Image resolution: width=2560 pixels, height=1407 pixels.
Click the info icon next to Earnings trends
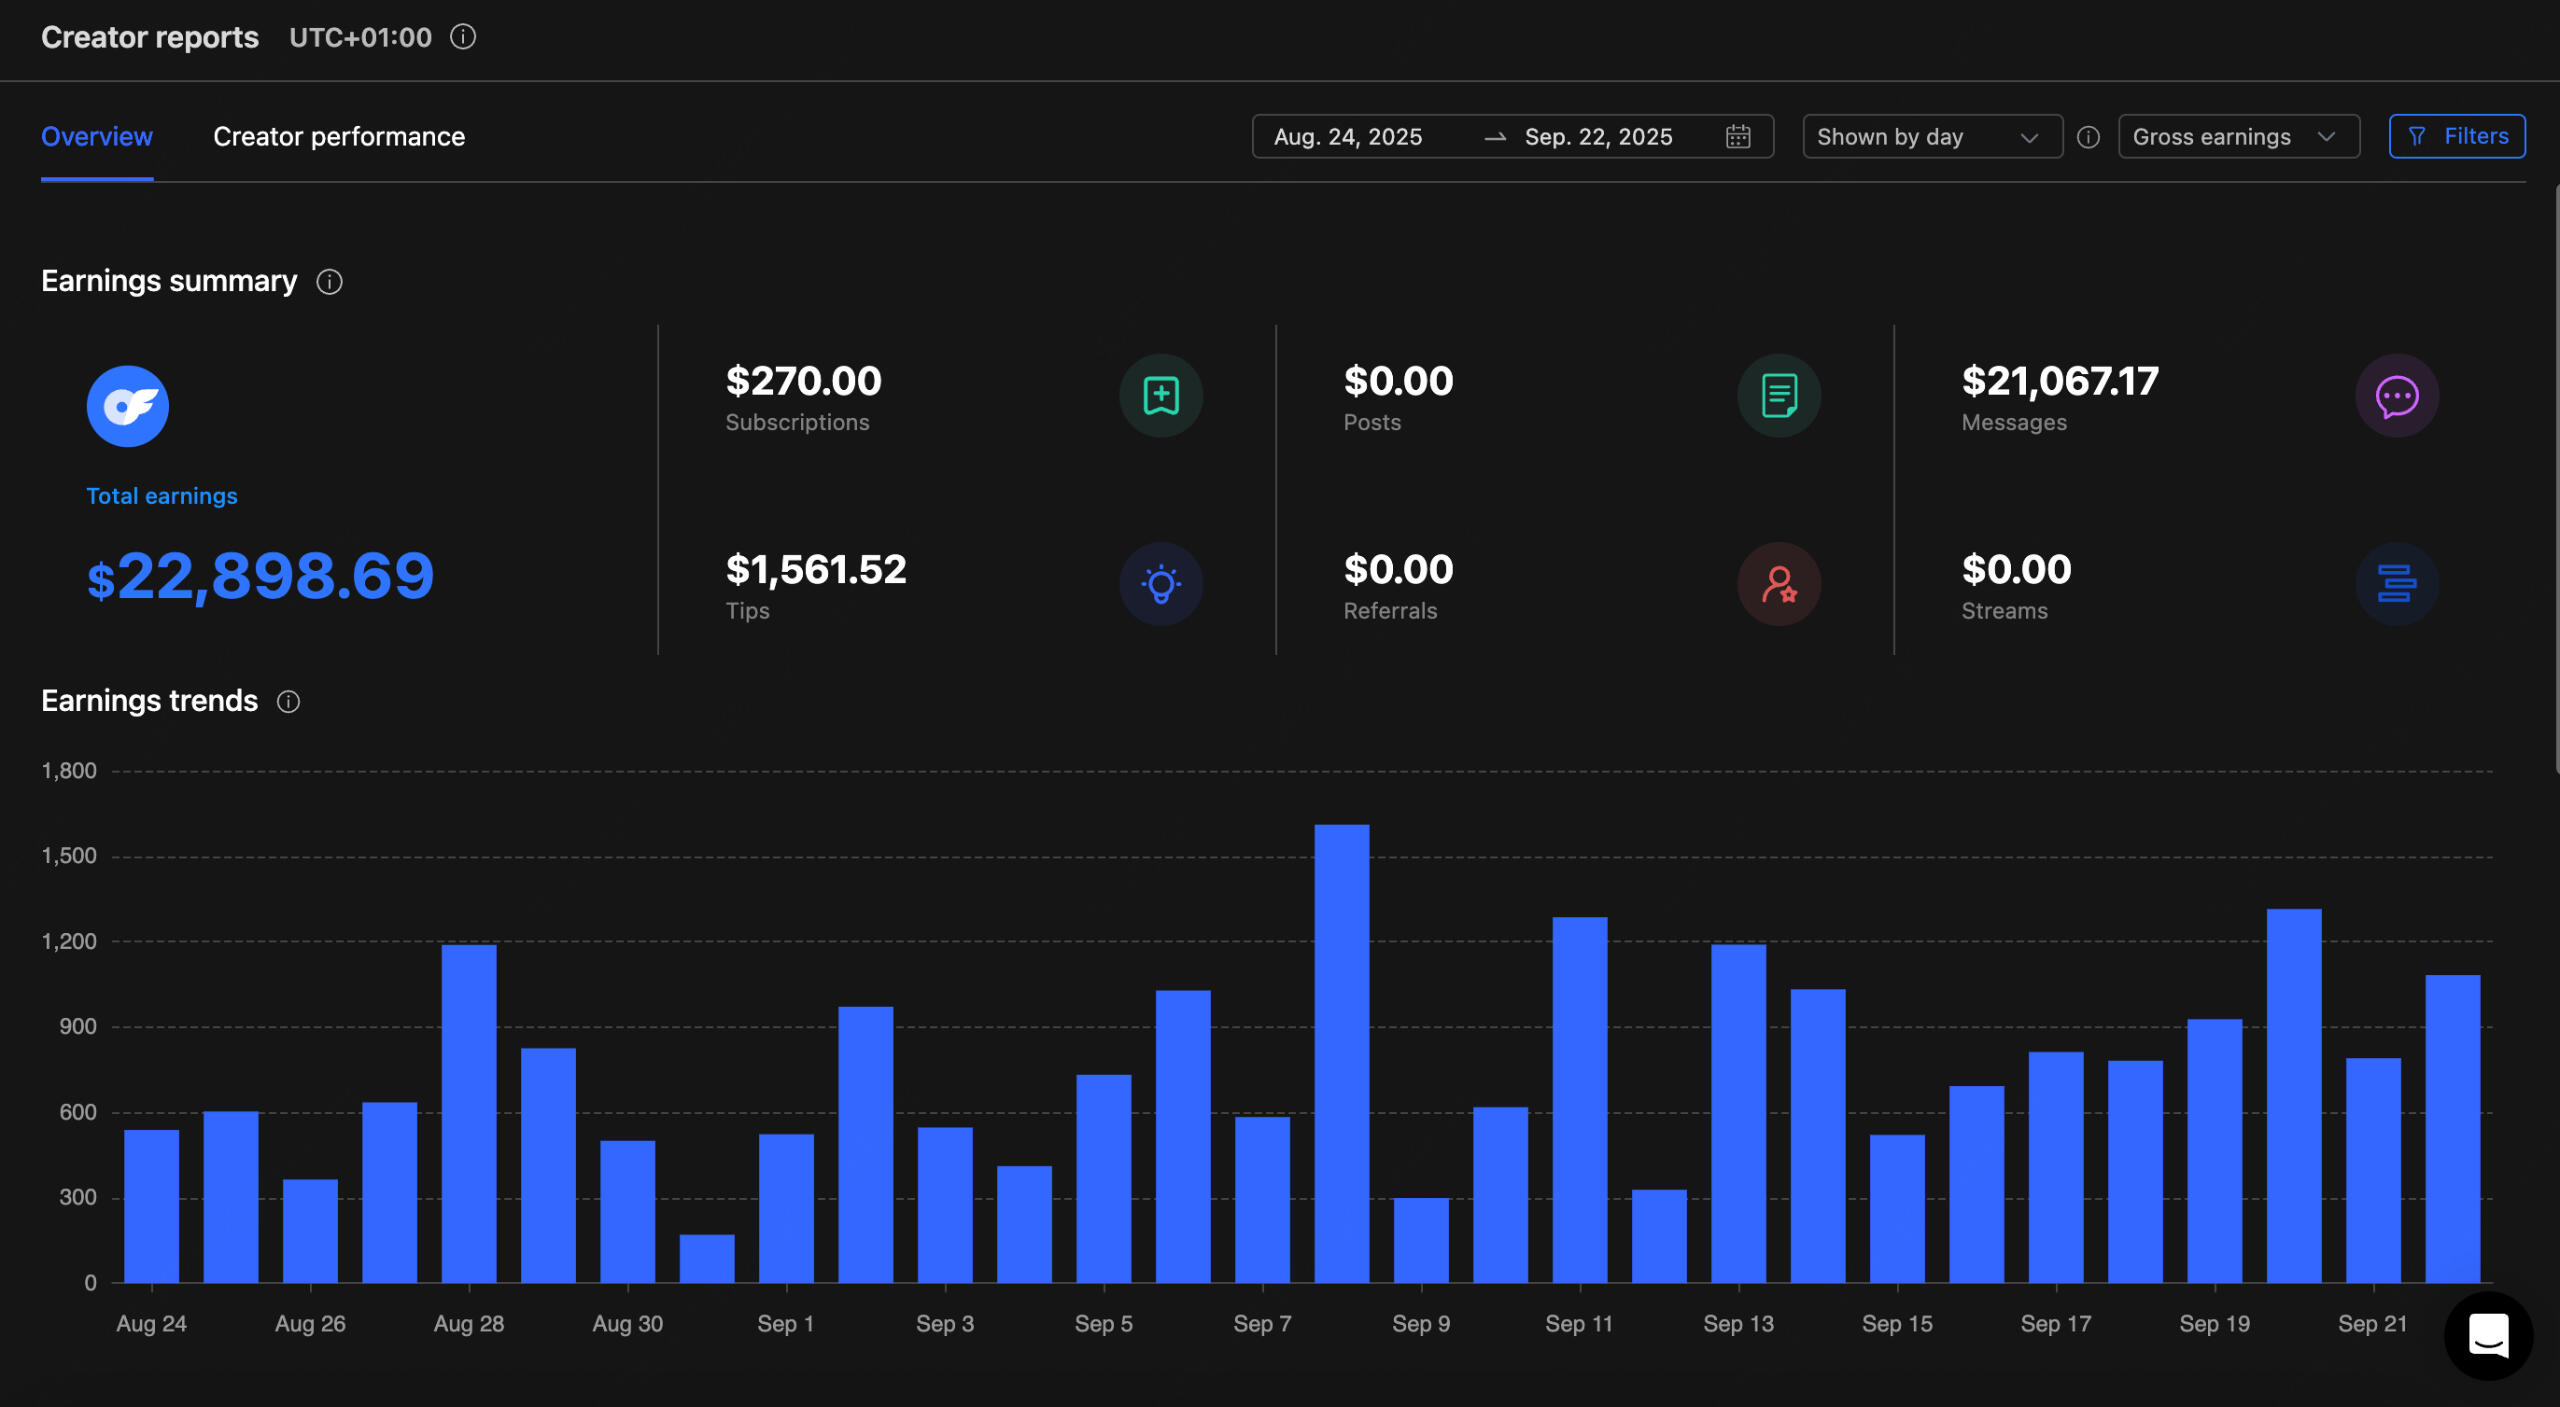click(288, 702)
